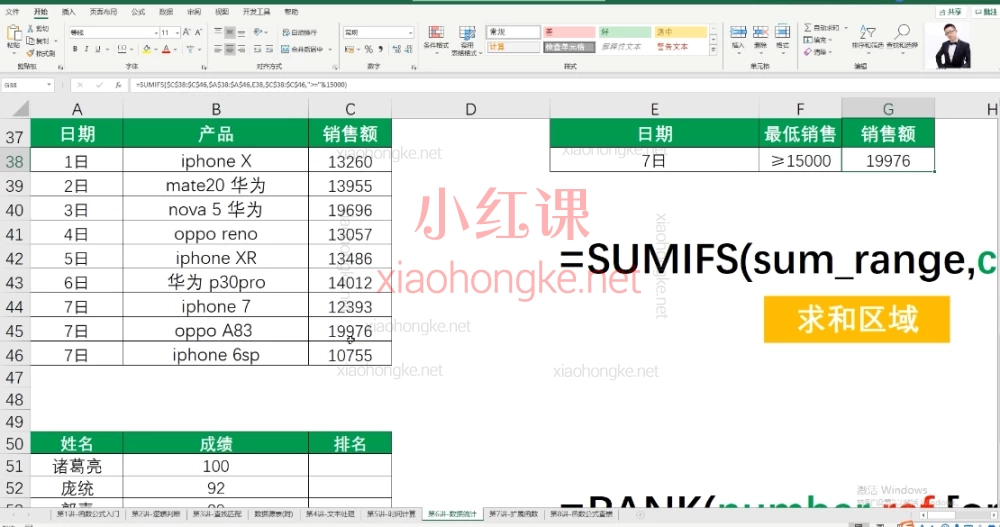Apply the red 'Bad' cell style

[569, 32]
